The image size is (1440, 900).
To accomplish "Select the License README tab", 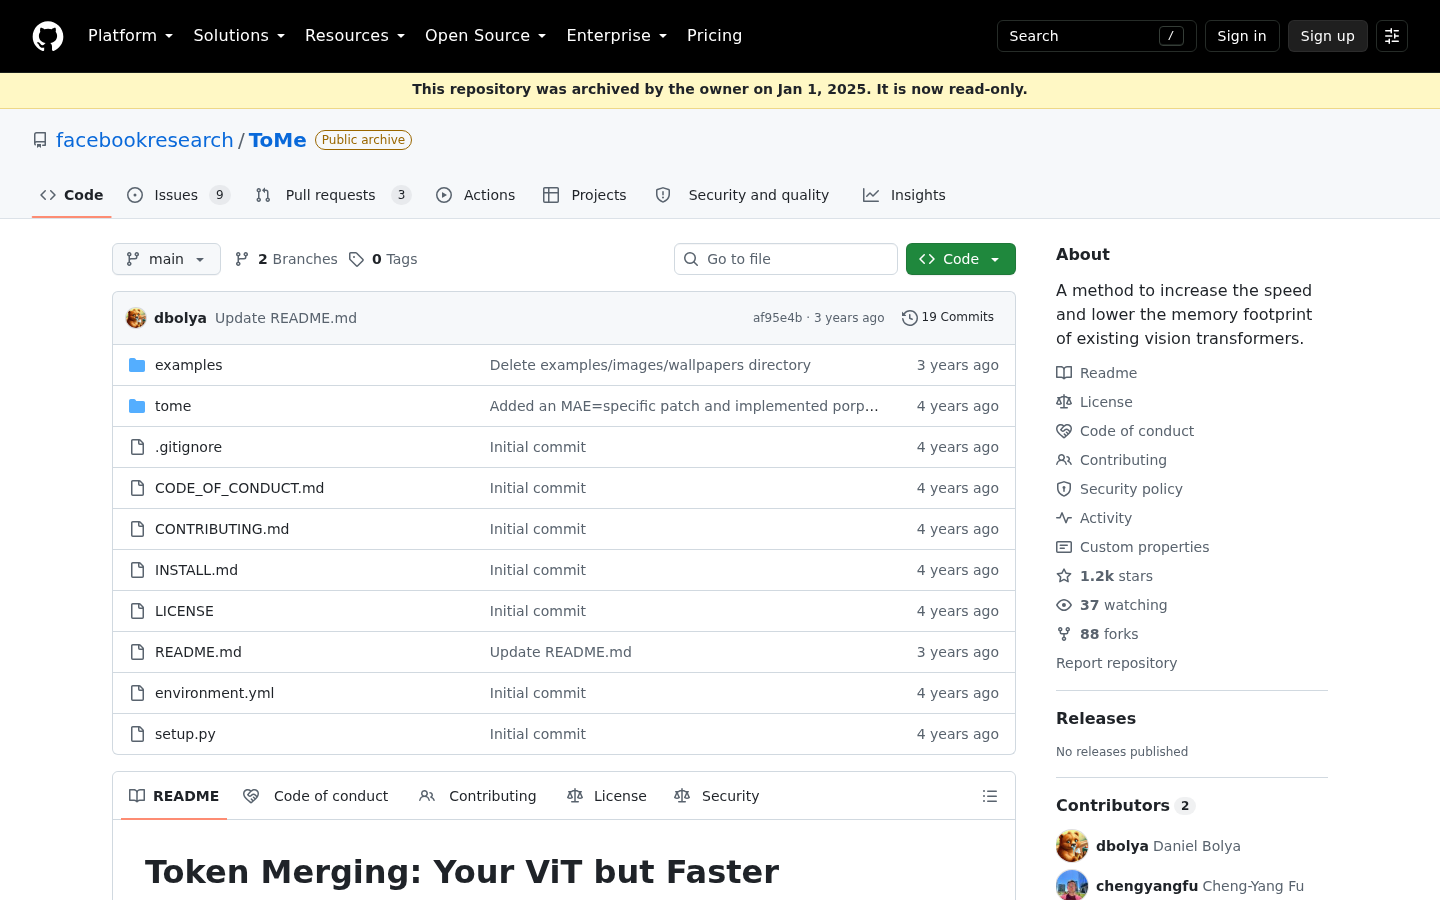I will pos(607,796).
